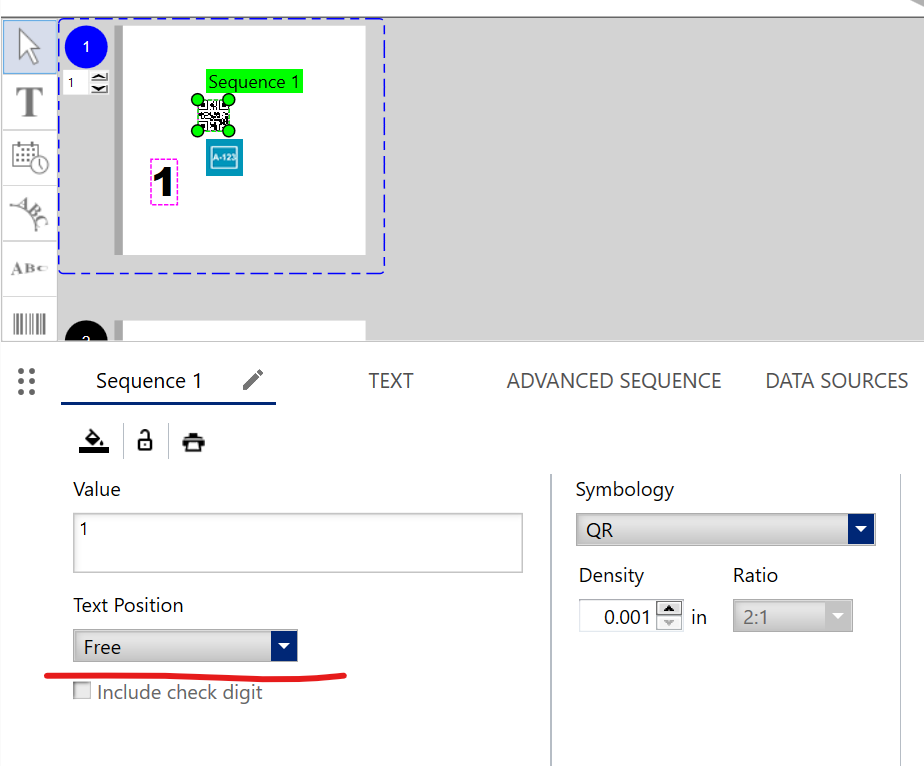Image resolution: width=924 pixels, height=766 pixels.
Task: Switch to the TEXT tab
Action: point(390,381)
